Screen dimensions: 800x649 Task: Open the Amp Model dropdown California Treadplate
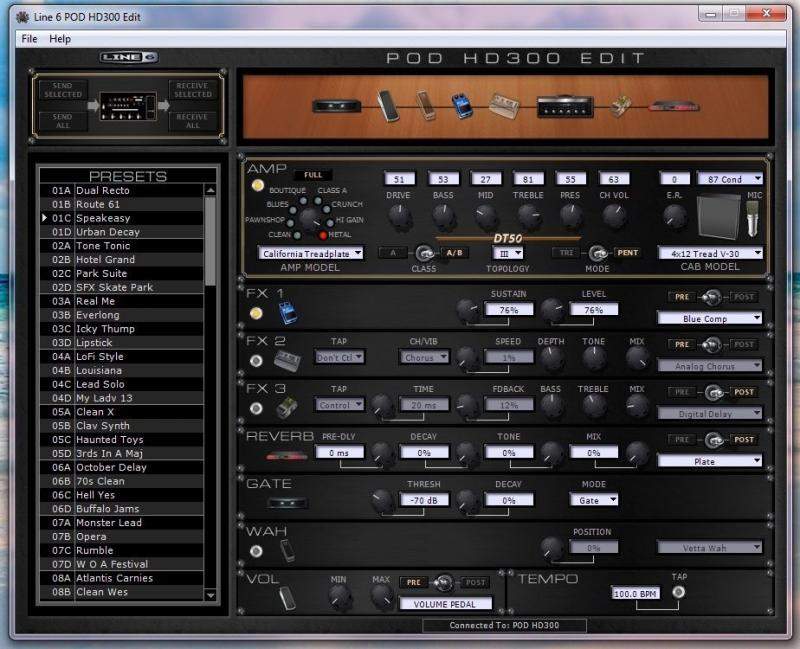310,254
